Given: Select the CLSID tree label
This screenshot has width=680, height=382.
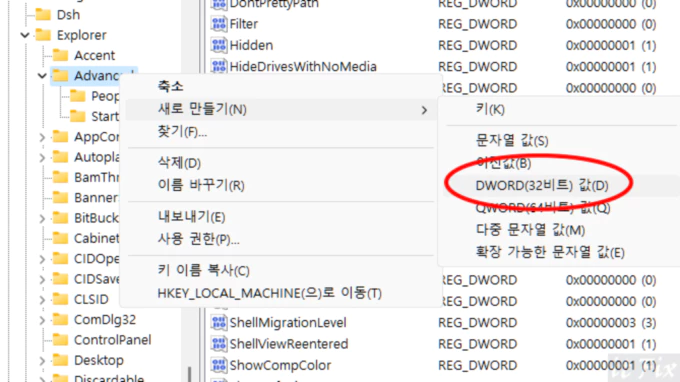Looking at the screenshot, I should coord(91,299).
